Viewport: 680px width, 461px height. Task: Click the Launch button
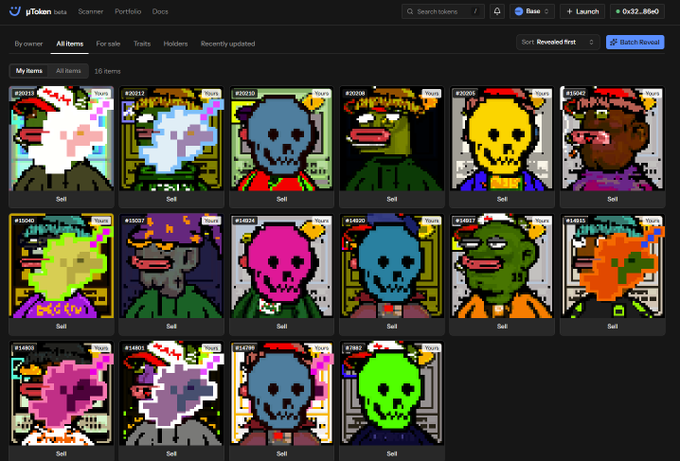pyautogui.click(x=582, y=11)
